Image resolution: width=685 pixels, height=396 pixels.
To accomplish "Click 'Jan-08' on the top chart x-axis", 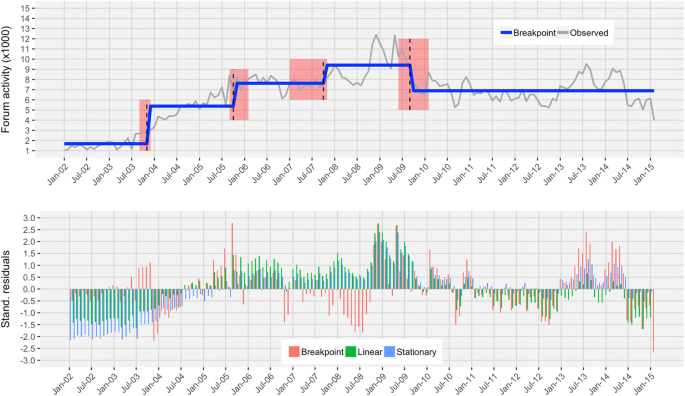I will [x=329, y=174].
